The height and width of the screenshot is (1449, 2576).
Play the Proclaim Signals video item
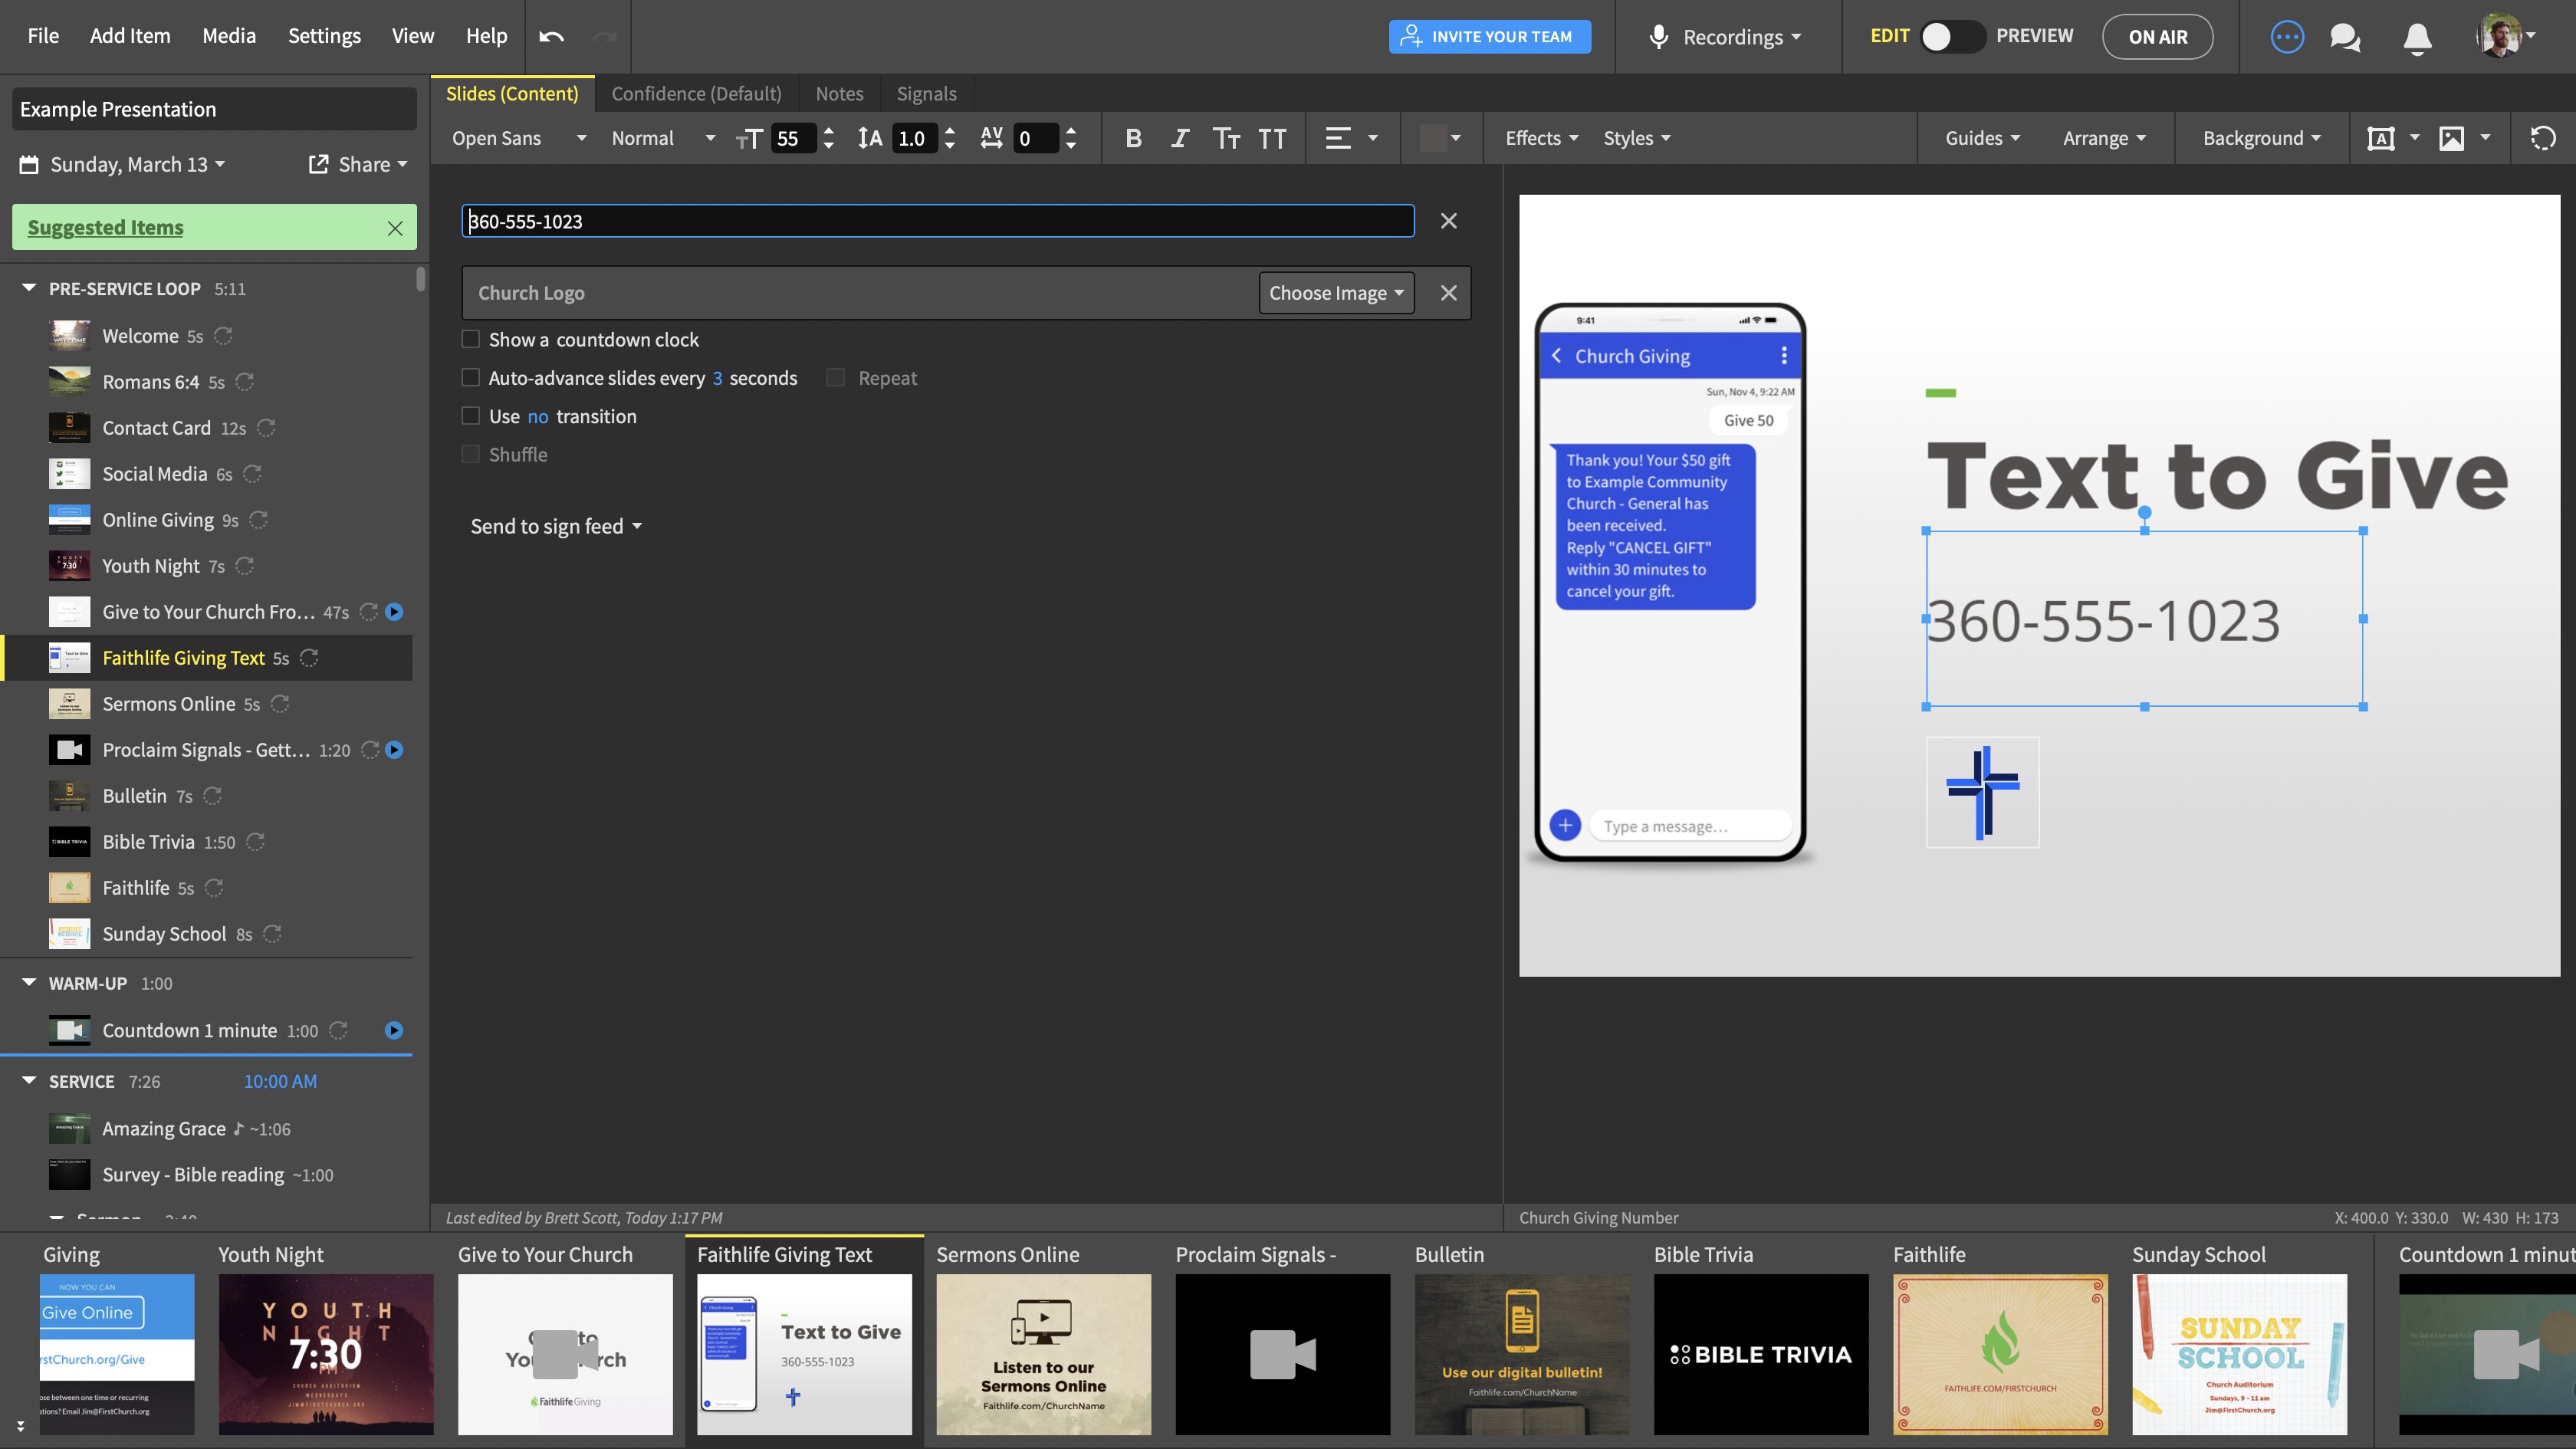click(x=394, y=750)
